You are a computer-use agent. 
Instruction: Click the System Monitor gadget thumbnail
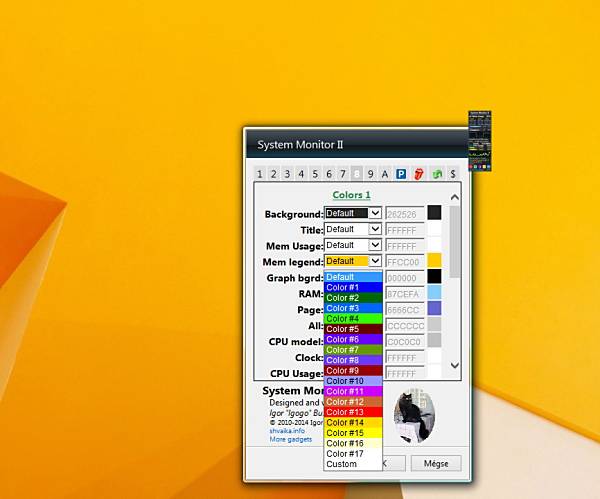coord(480,141)
